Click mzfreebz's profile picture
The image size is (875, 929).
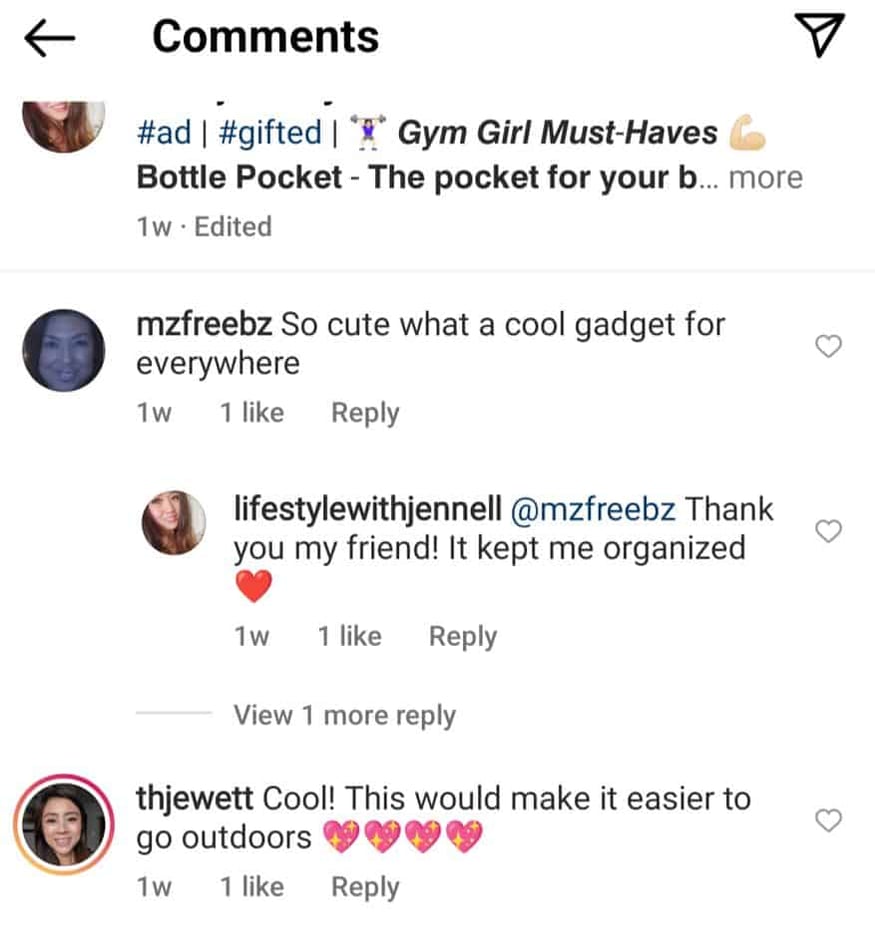point(62,347)
